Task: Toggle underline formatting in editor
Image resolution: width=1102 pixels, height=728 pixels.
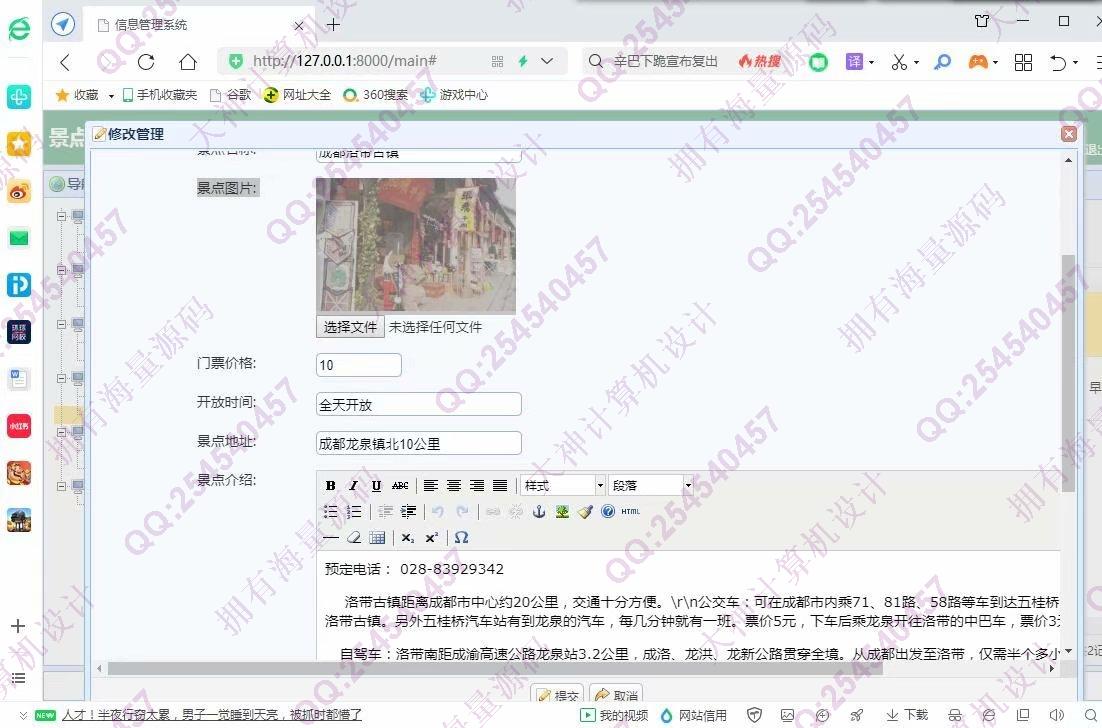Action: pos(377,486)
